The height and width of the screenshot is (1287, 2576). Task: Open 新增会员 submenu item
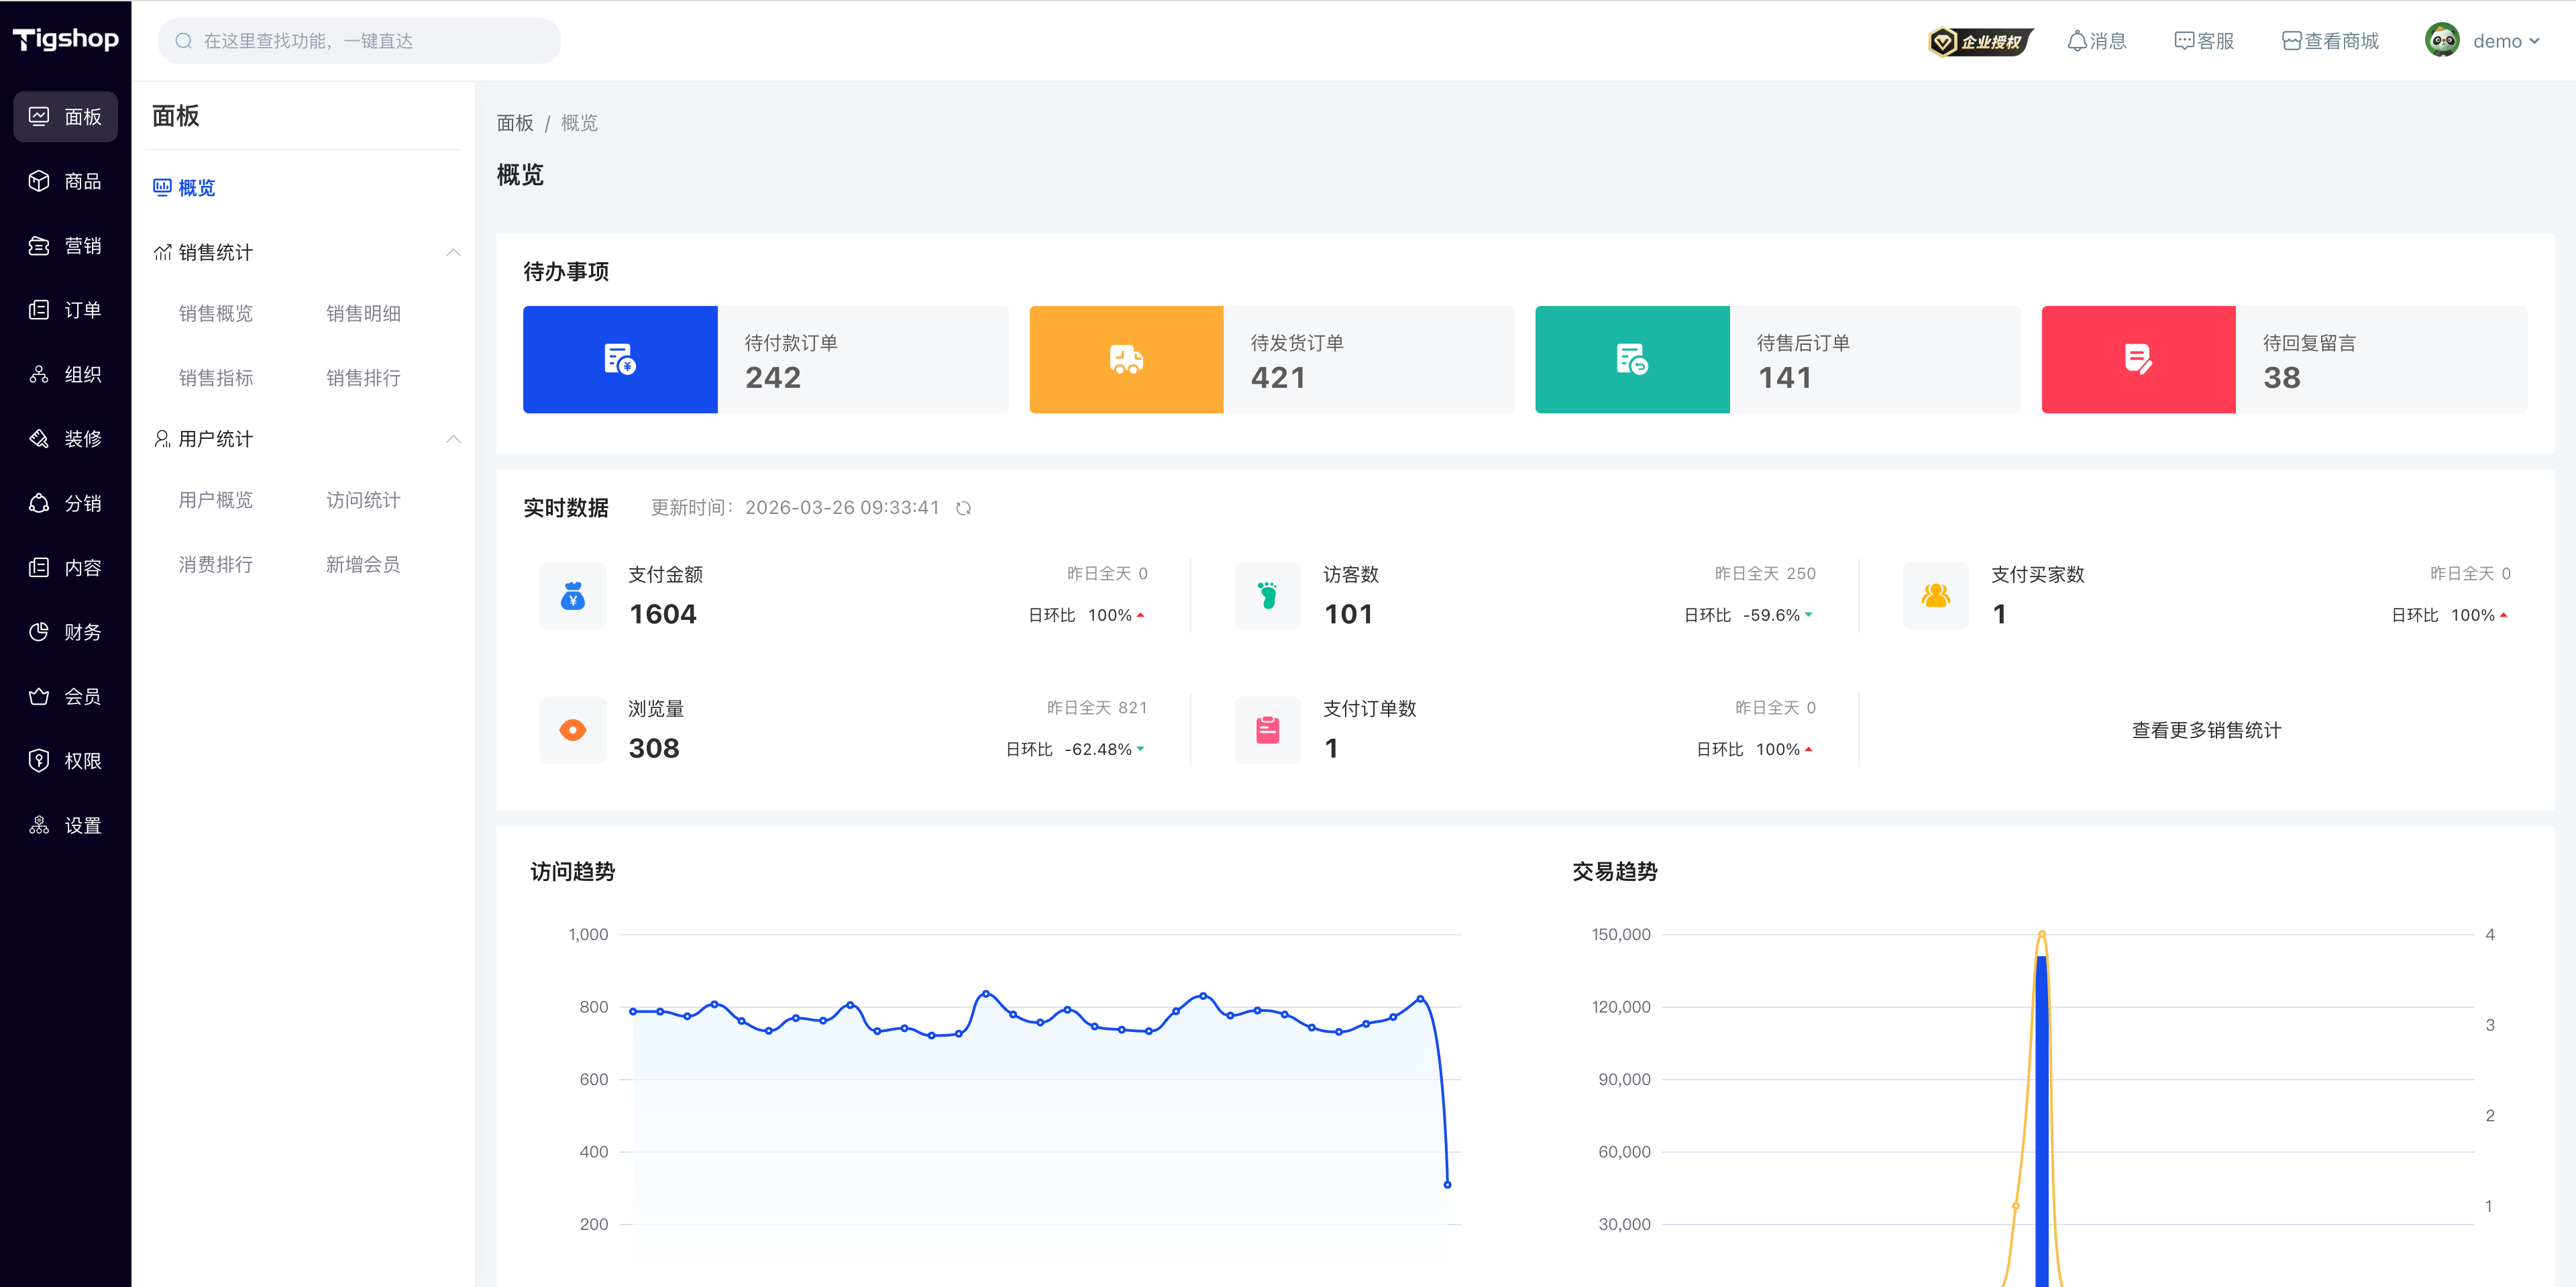coord(363,564)
